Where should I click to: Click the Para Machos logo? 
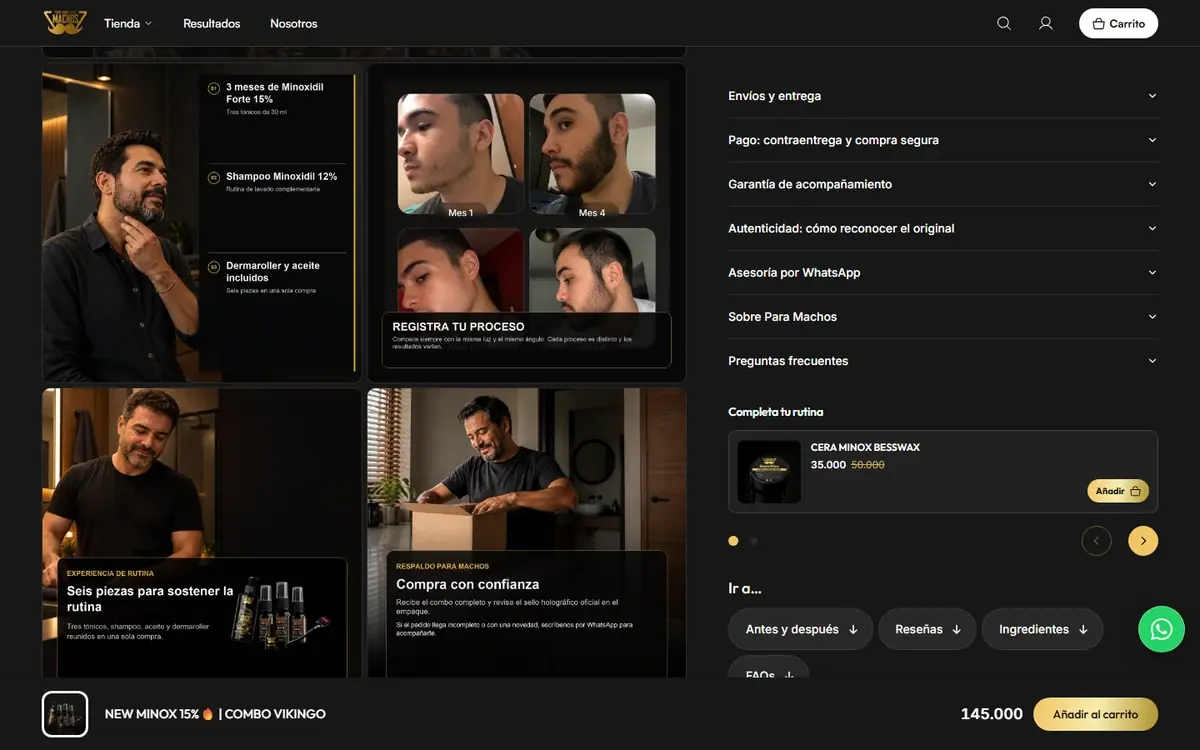click(66, 22)
